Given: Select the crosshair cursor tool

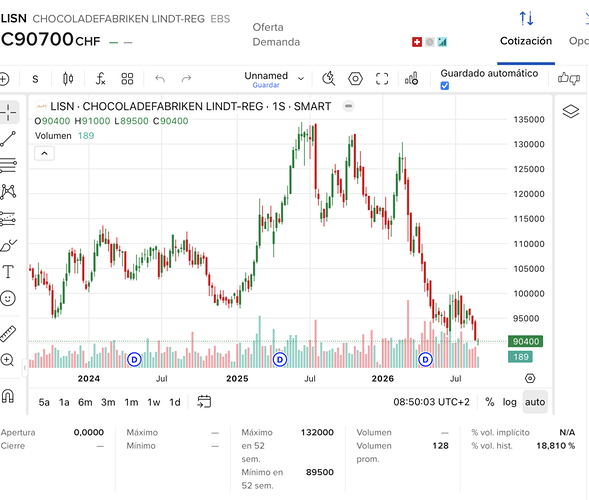Looking at the screenshot, I should pyautogui.click(x=8, y=112).
